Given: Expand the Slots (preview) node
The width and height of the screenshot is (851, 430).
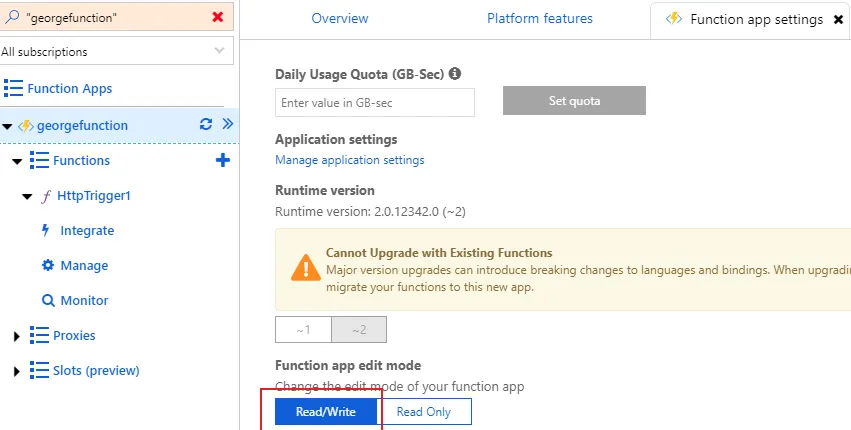Looking at the screenshot, I should point(17,371).
